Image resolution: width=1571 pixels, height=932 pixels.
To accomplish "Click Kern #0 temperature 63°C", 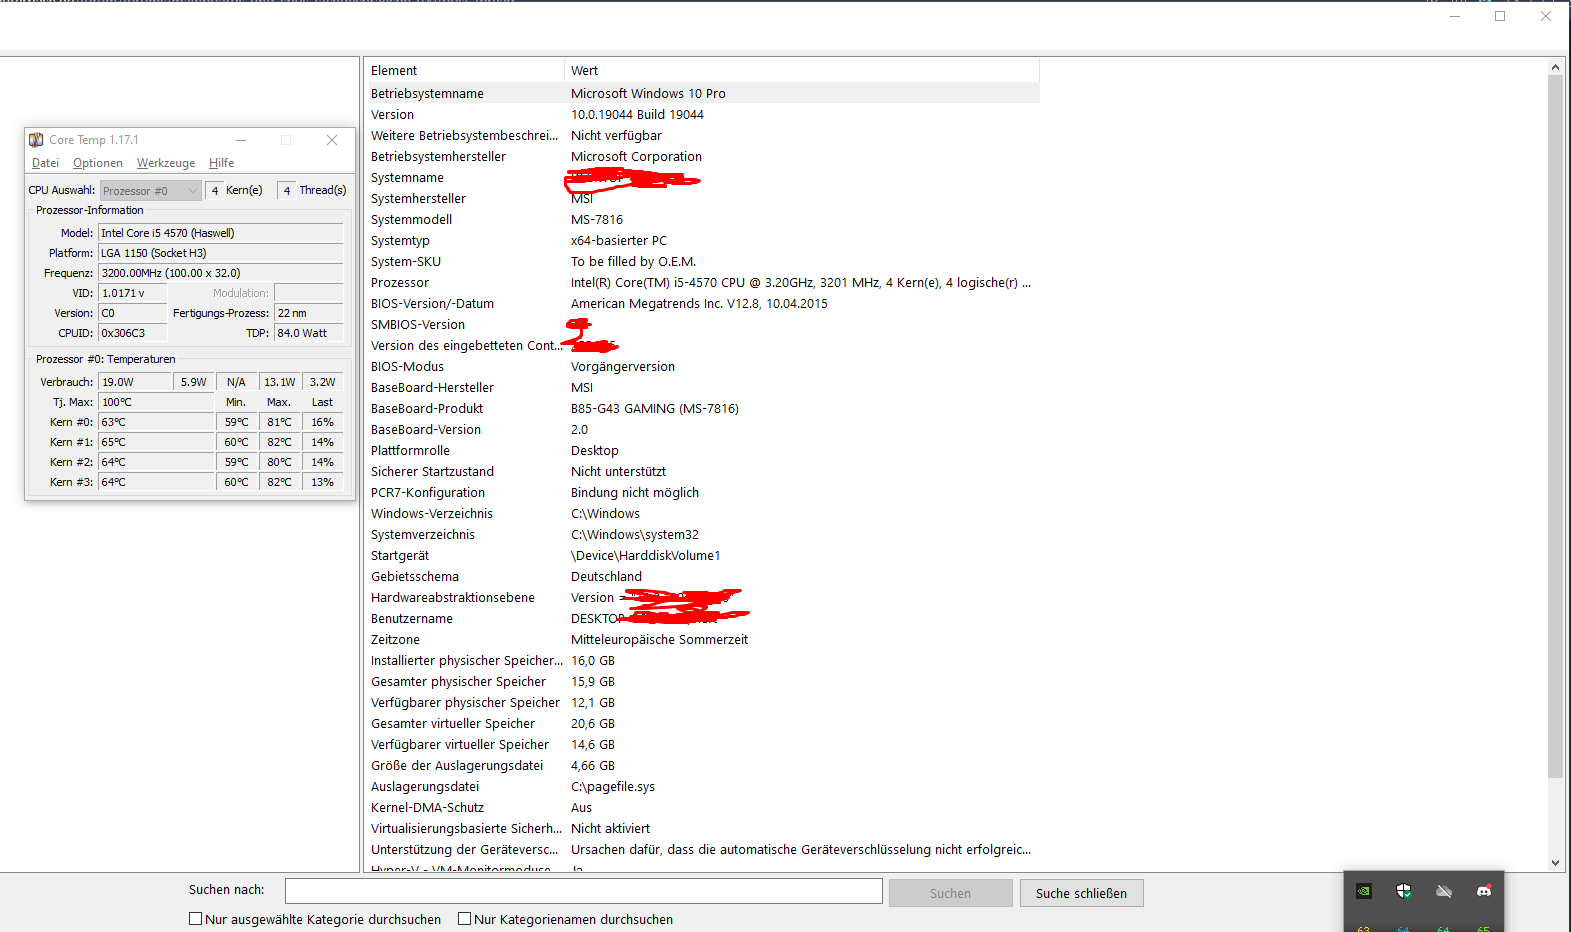I will [156, 422].
